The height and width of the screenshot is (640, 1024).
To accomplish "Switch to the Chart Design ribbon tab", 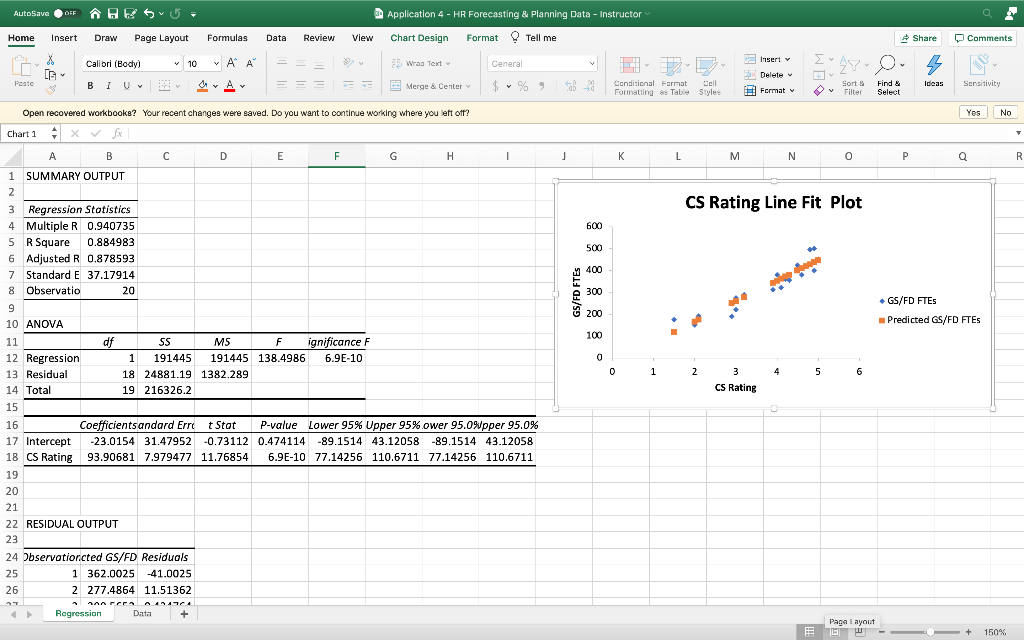I will pyautogui.click(x=419, y=38).
